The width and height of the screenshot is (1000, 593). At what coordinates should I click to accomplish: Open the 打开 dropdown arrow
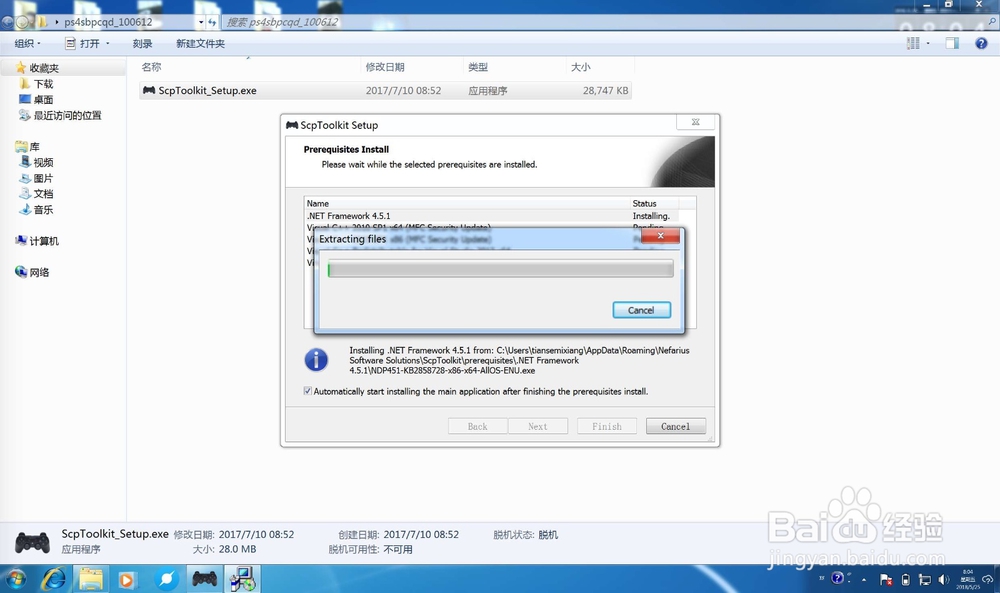[108, 43]
